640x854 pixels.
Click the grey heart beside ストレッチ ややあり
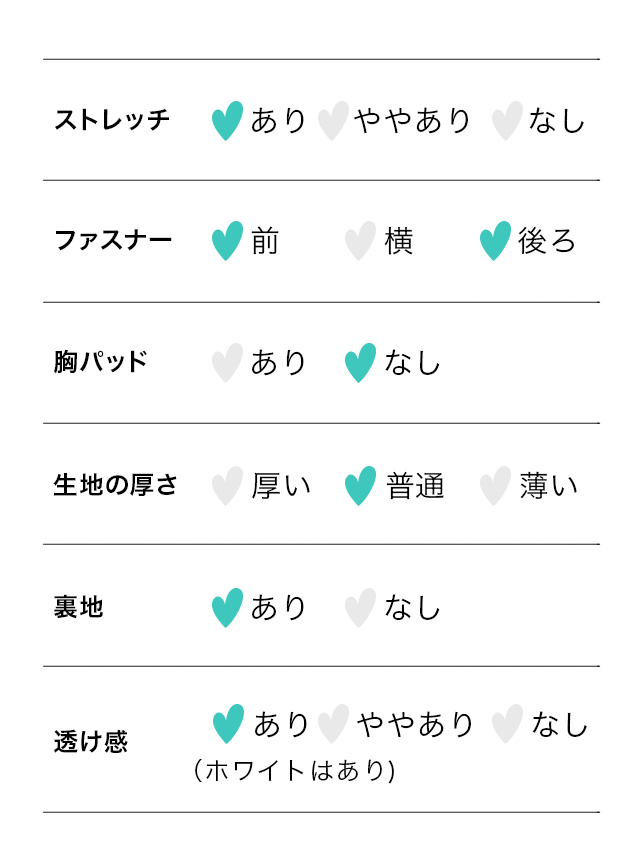(332, 121)
